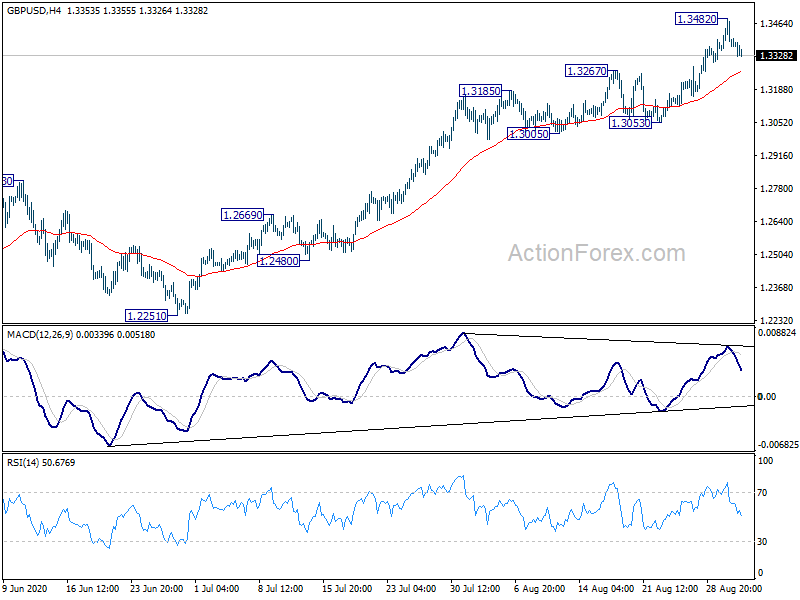The width and height of the screenshot is (800, 600).
Task: Click the 1.34640 price axis value
Action: [777, 23]
